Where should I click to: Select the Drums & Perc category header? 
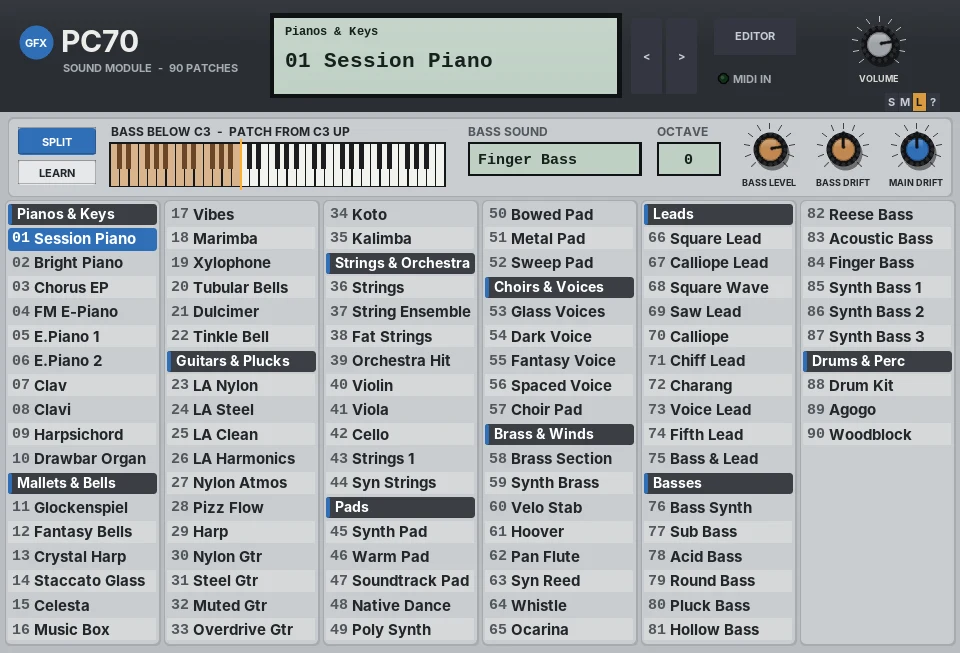[877, 361]
